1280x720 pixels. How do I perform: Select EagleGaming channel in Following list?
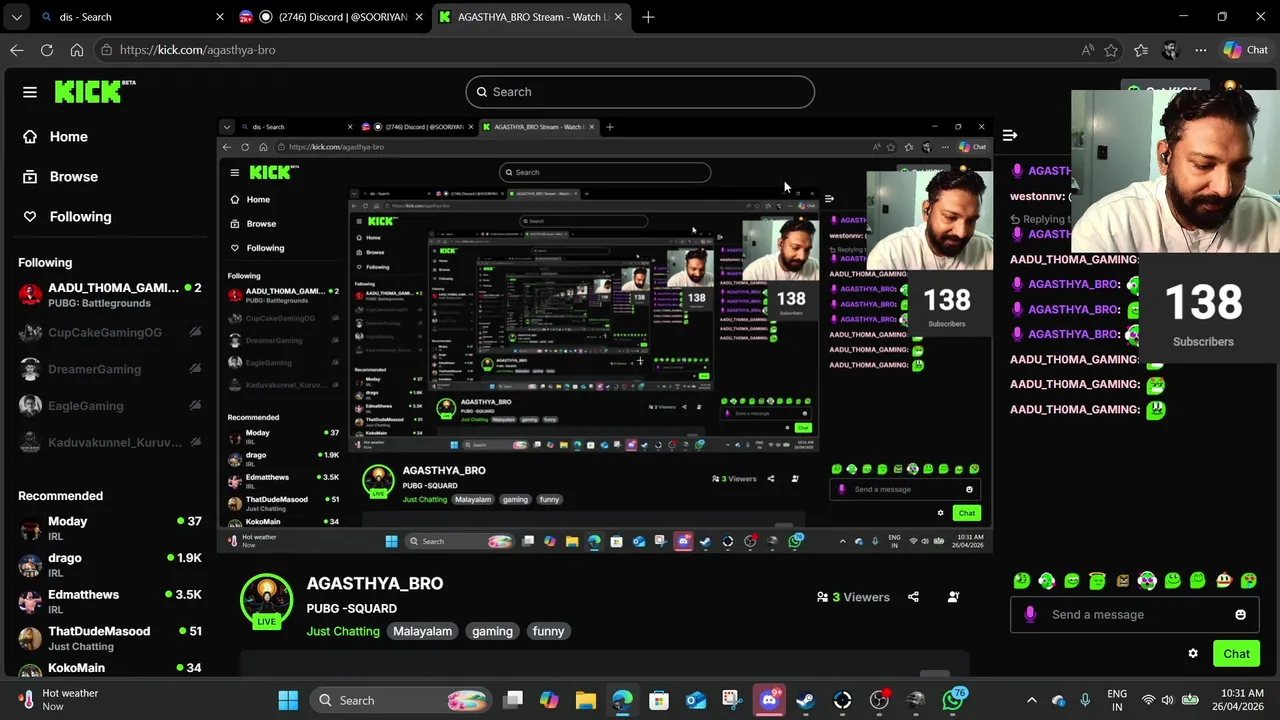click(x=110, y=406)
